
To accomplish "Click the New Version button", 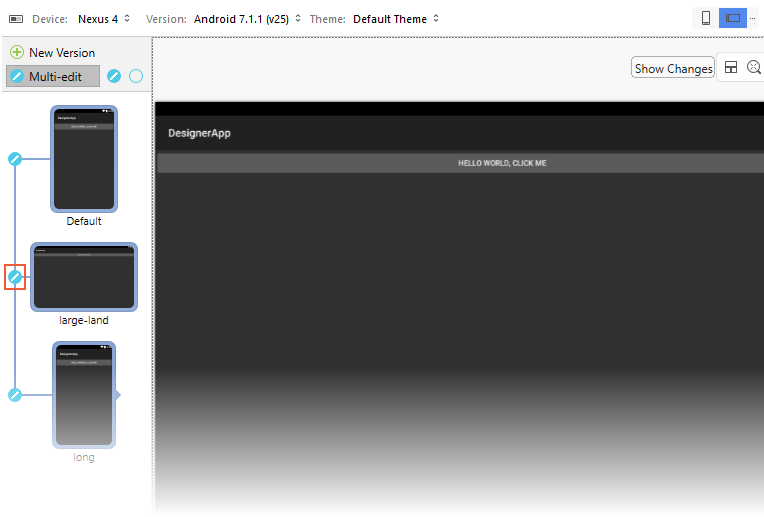I will pos(53,52).
